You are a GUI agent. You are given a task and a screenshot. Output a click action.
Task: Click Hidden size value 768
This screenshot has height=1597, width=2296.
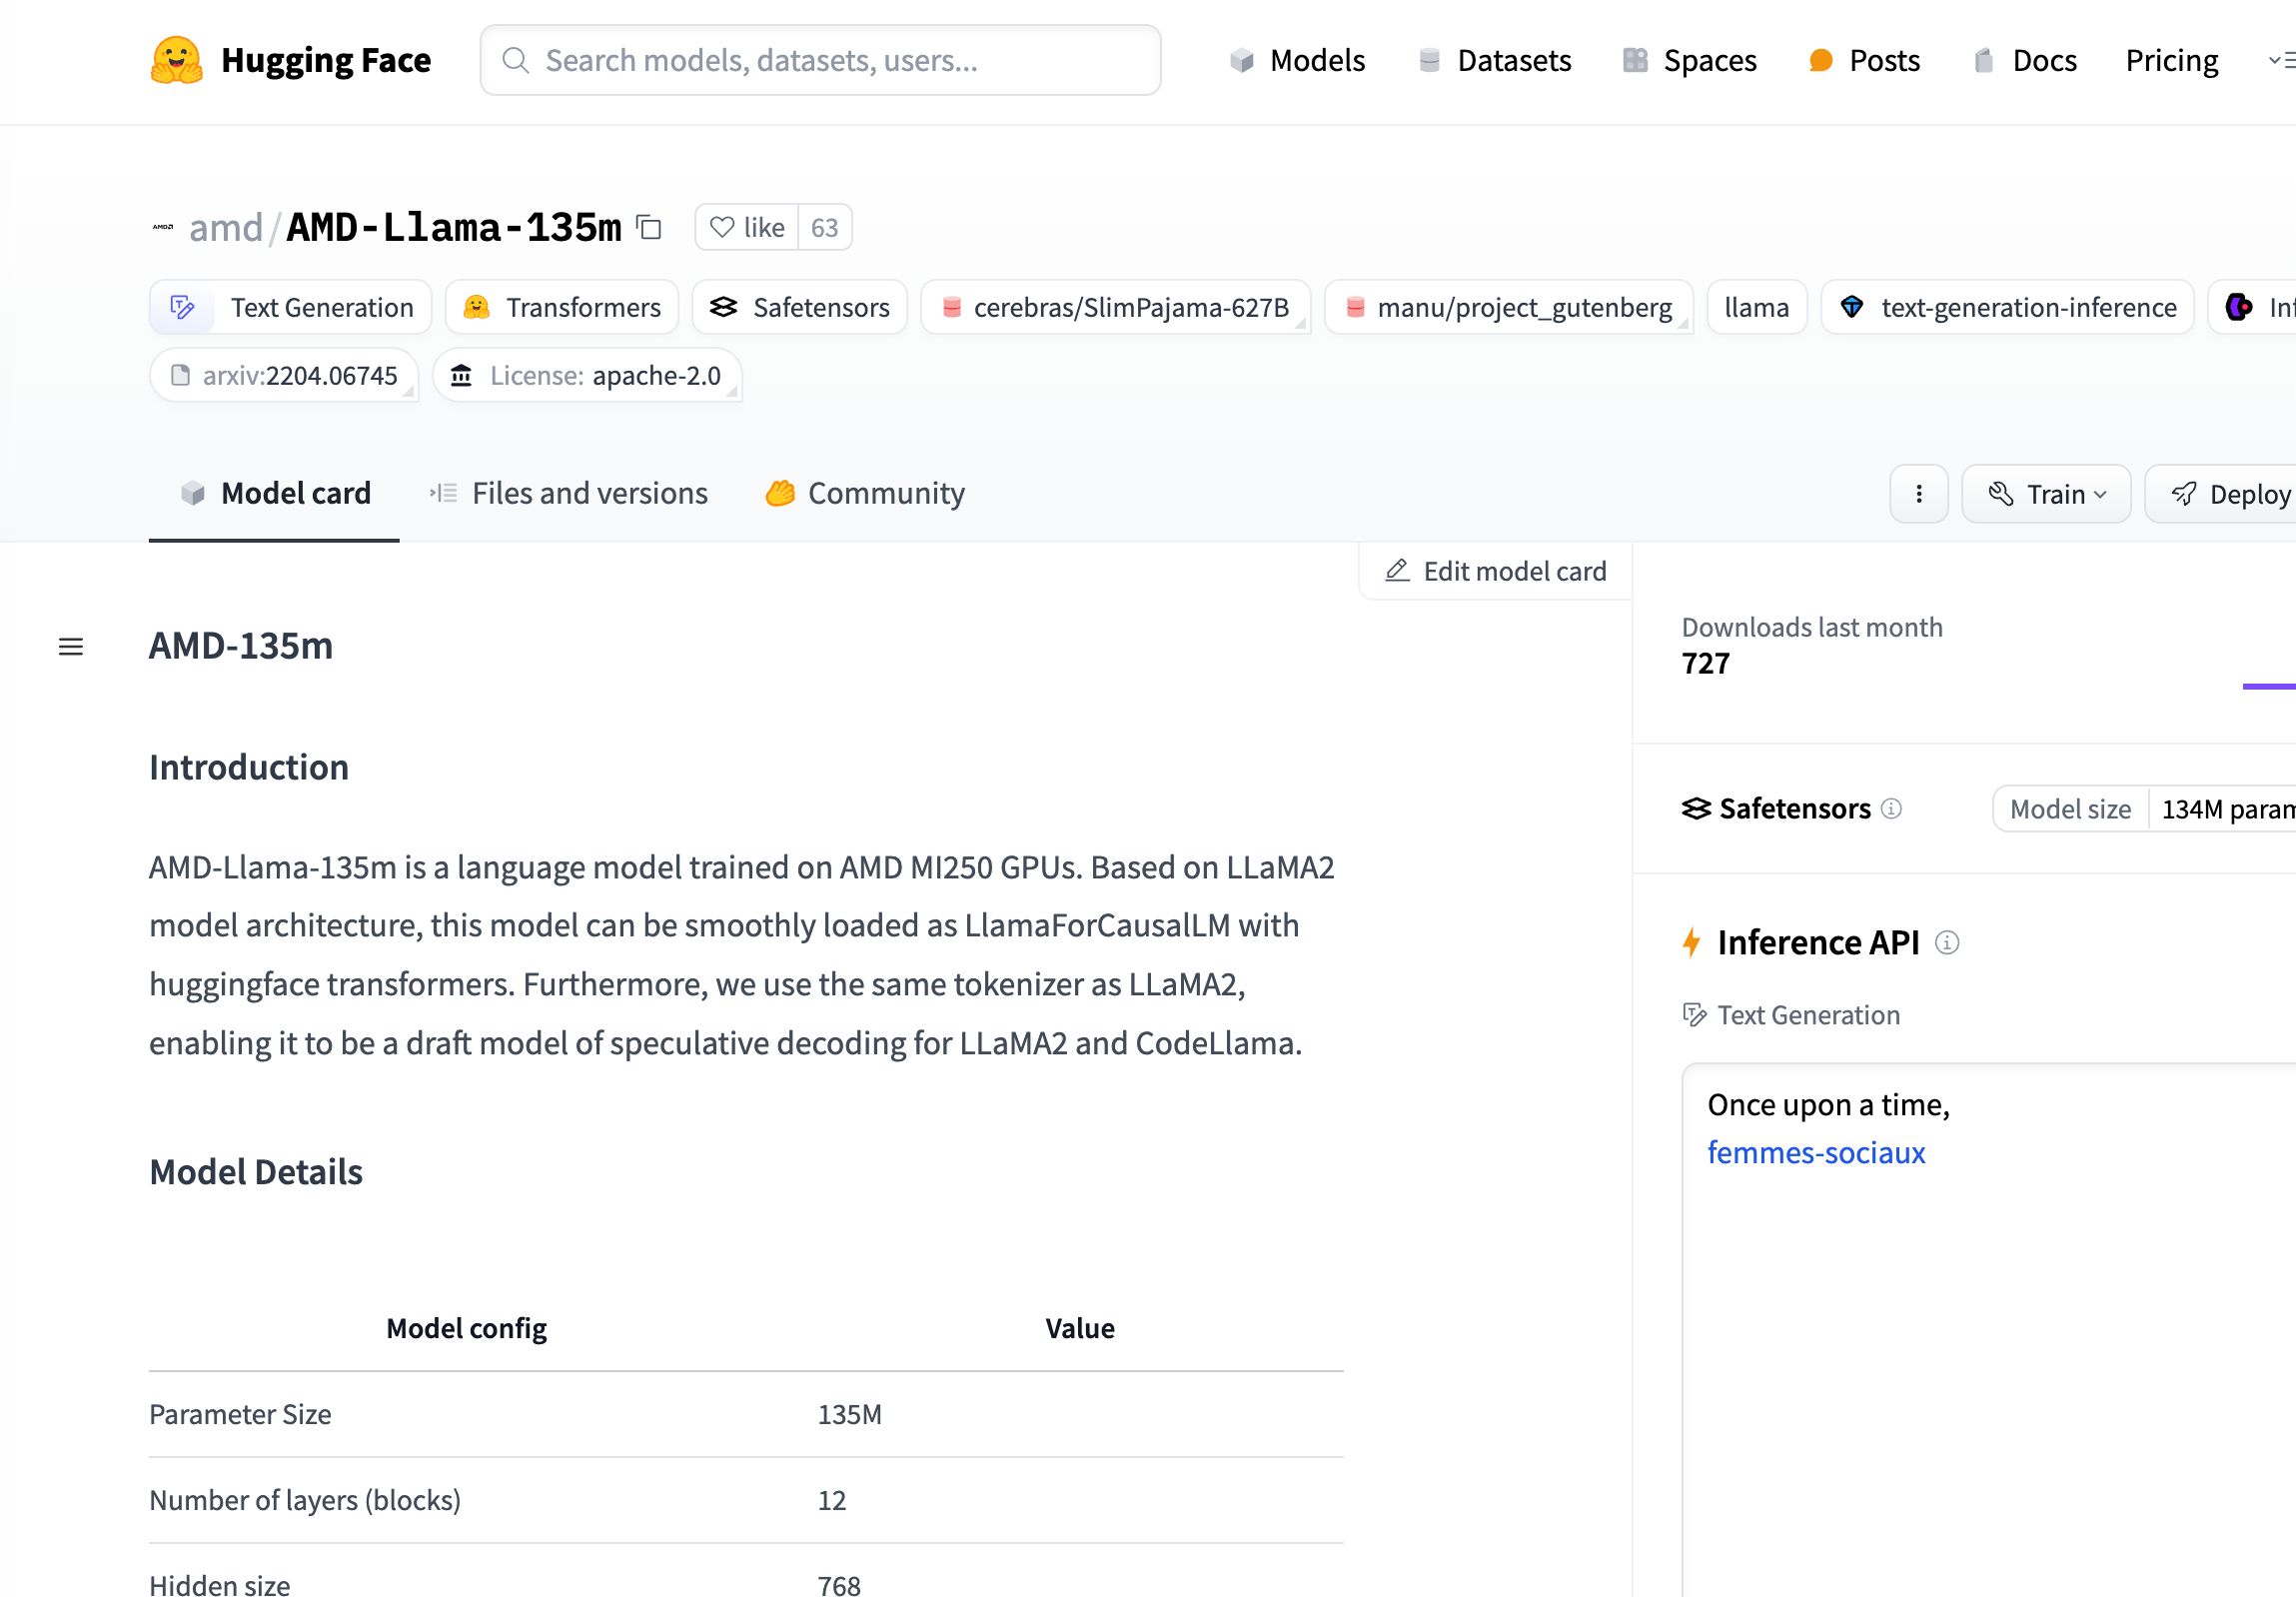coord(839,1585)
